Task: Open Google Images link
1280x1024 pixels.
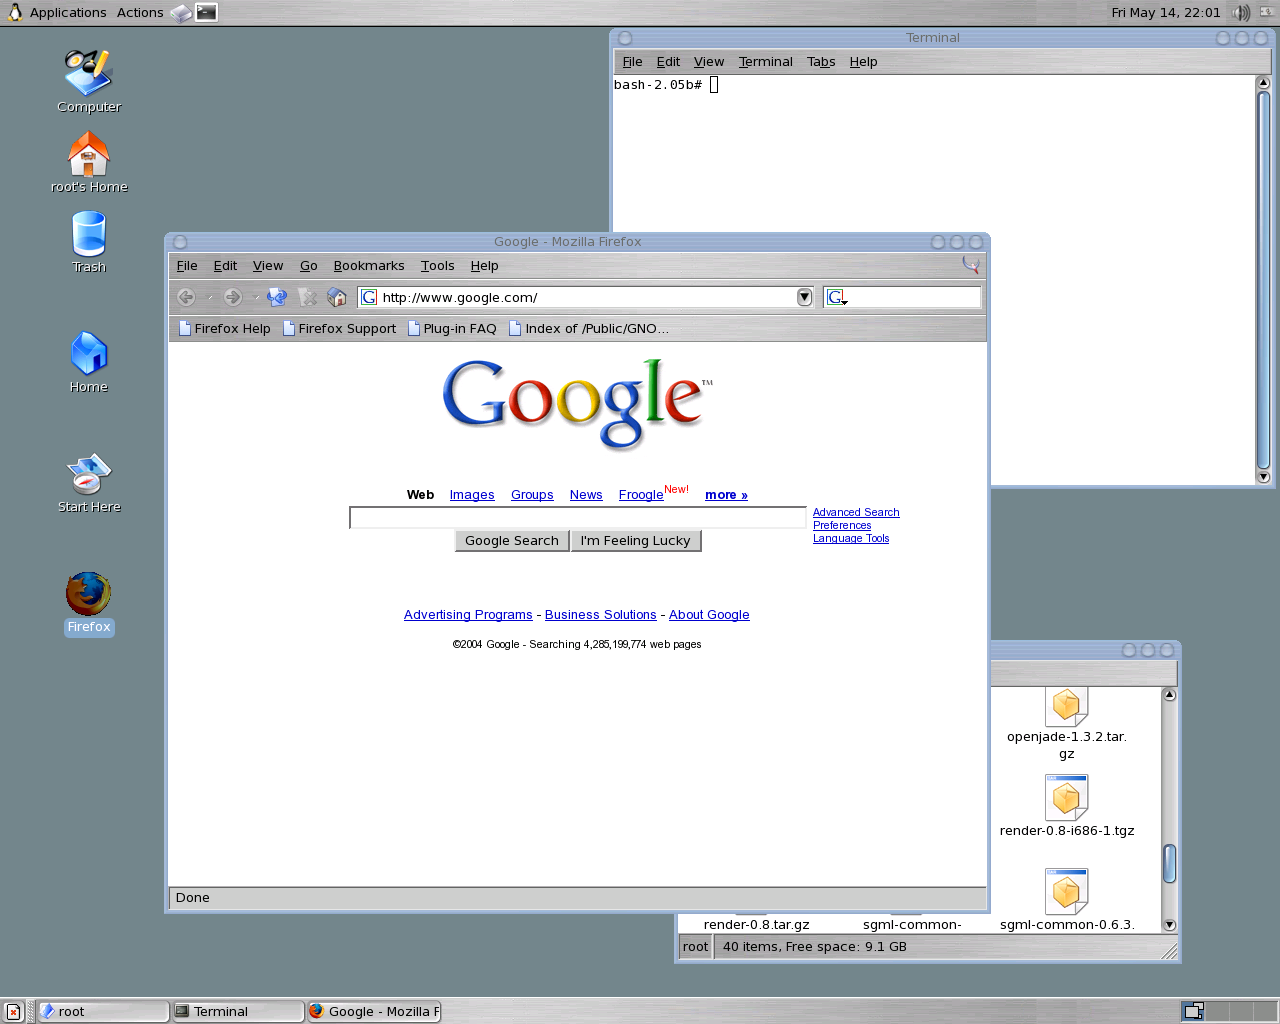Action: tap(472, 495)
